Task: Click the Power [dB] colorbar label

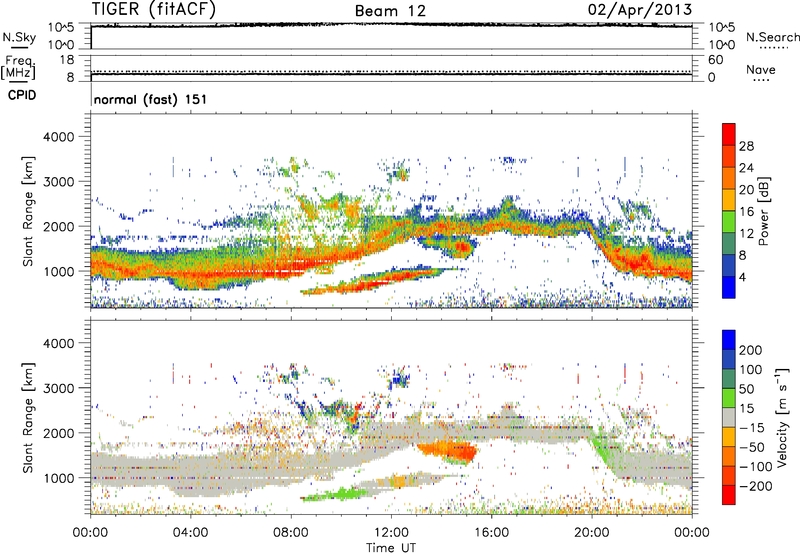Action: tap(764, 211)
